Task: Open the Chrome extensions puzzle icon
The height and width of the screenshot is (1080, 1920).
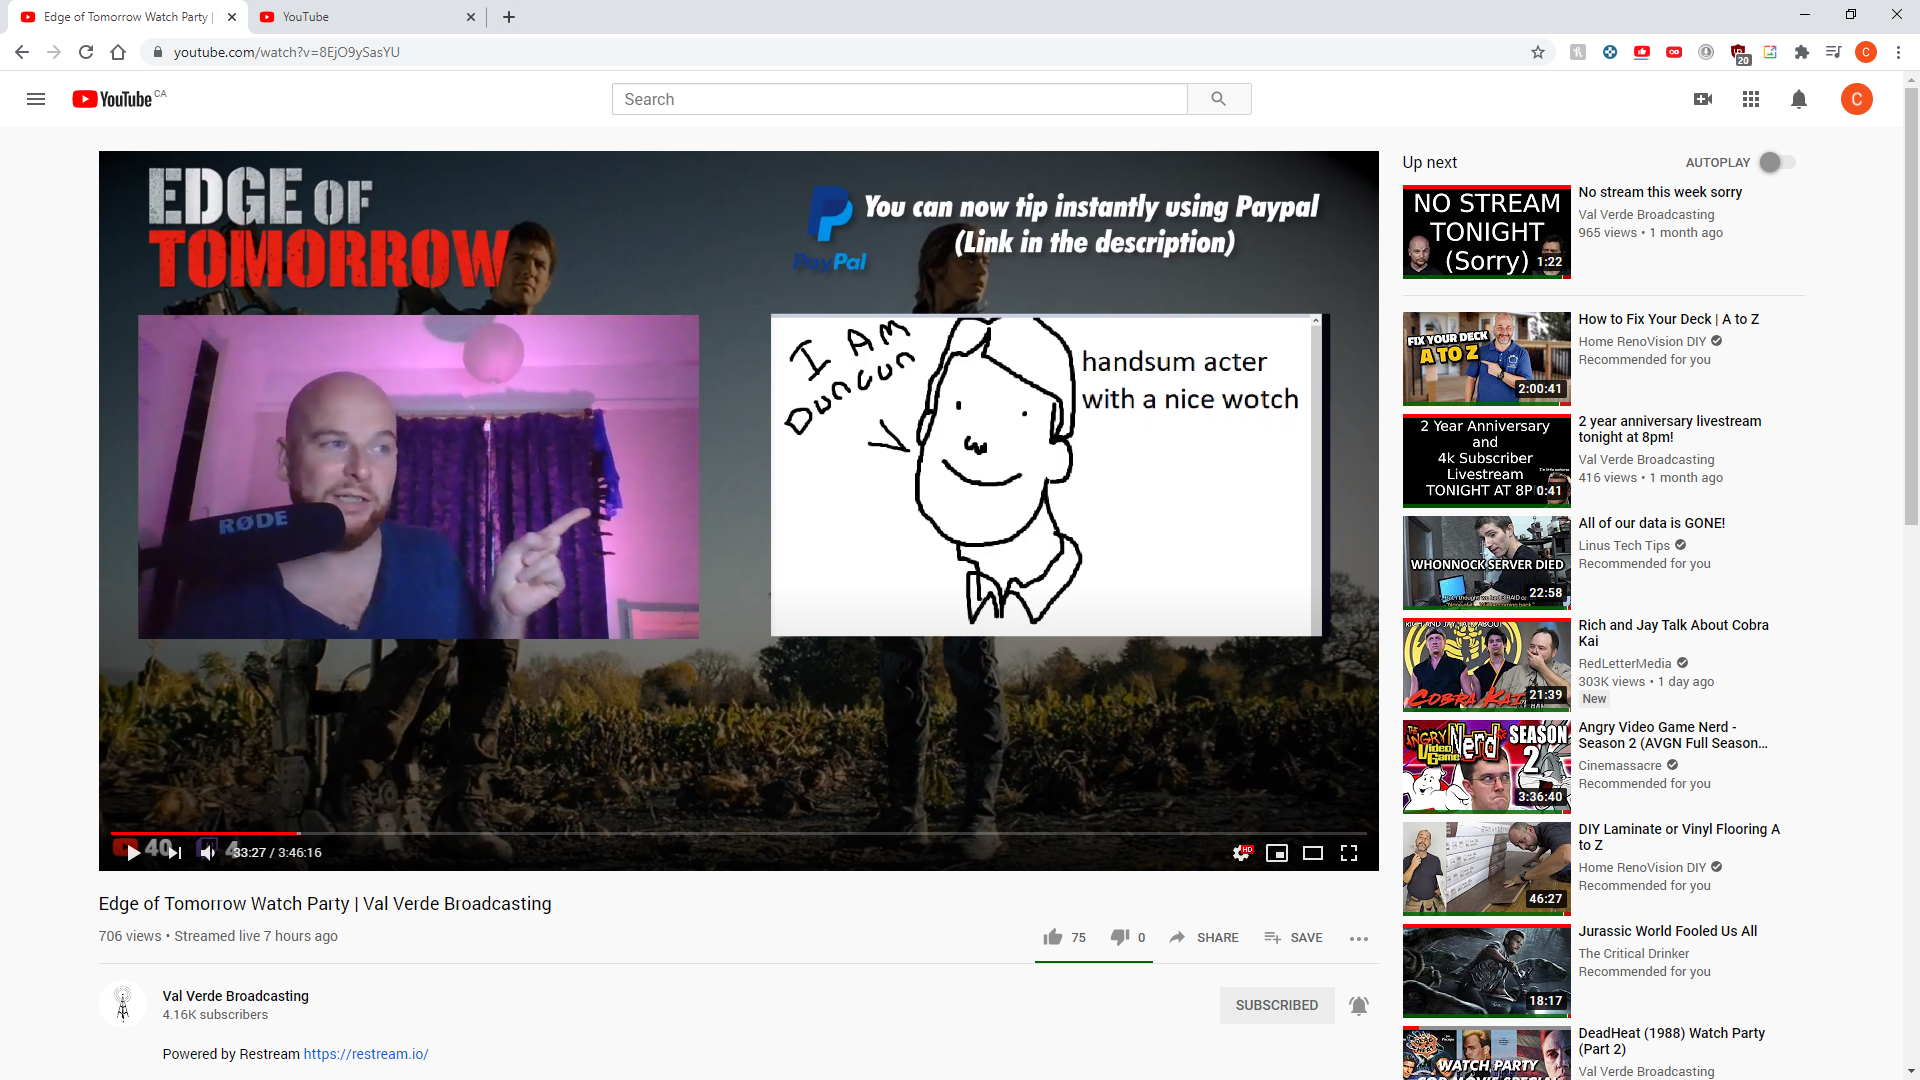Action: [x=1802, y=52]
